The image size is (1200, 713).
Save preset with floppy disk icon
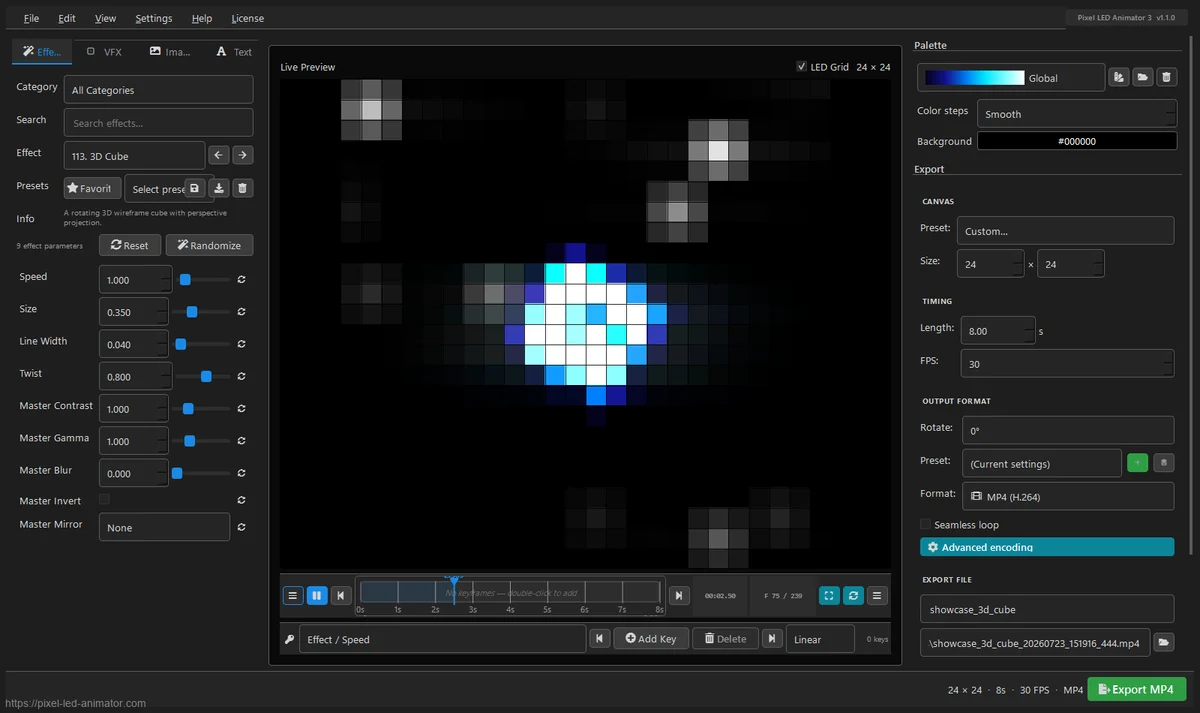(x=195, y=188)
